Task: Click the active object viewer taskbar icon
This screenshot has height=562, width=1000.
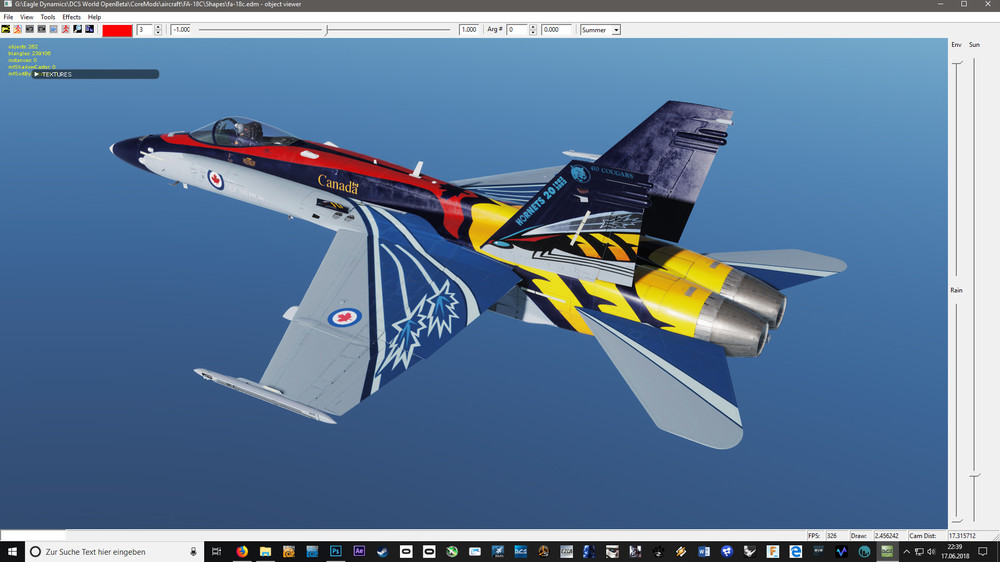Action: pyautogui.click(x=887, y=552)
